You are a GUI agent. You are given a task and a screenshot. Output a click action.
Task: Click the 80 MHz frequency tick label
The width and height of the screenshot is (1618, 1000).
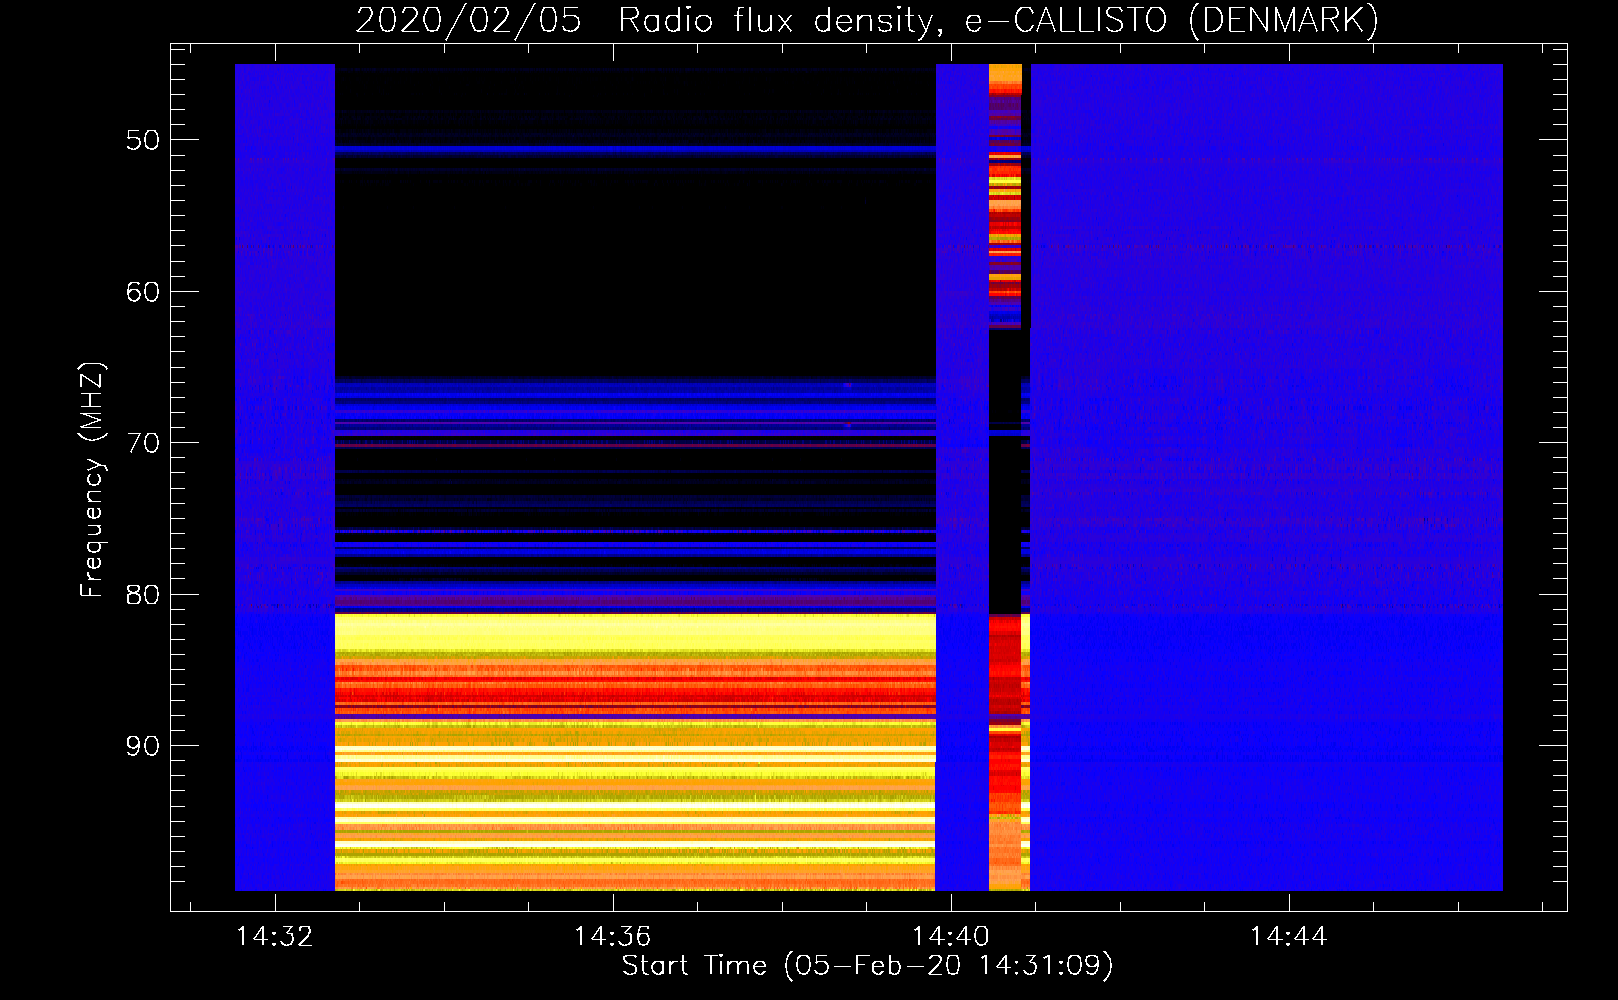[143, 595]
